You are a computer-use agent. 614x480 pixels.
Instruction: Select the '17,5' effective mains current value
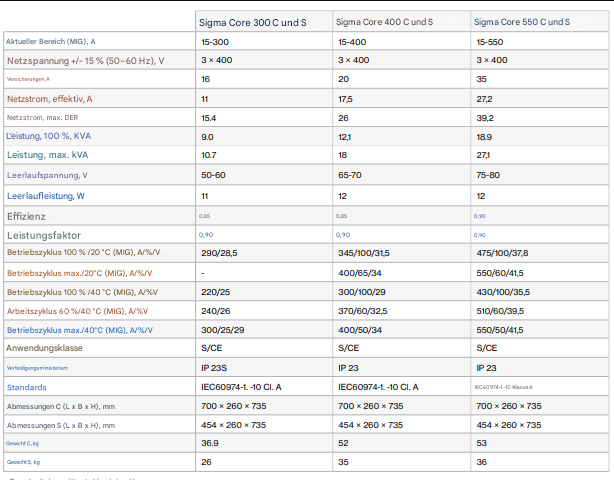345,99
